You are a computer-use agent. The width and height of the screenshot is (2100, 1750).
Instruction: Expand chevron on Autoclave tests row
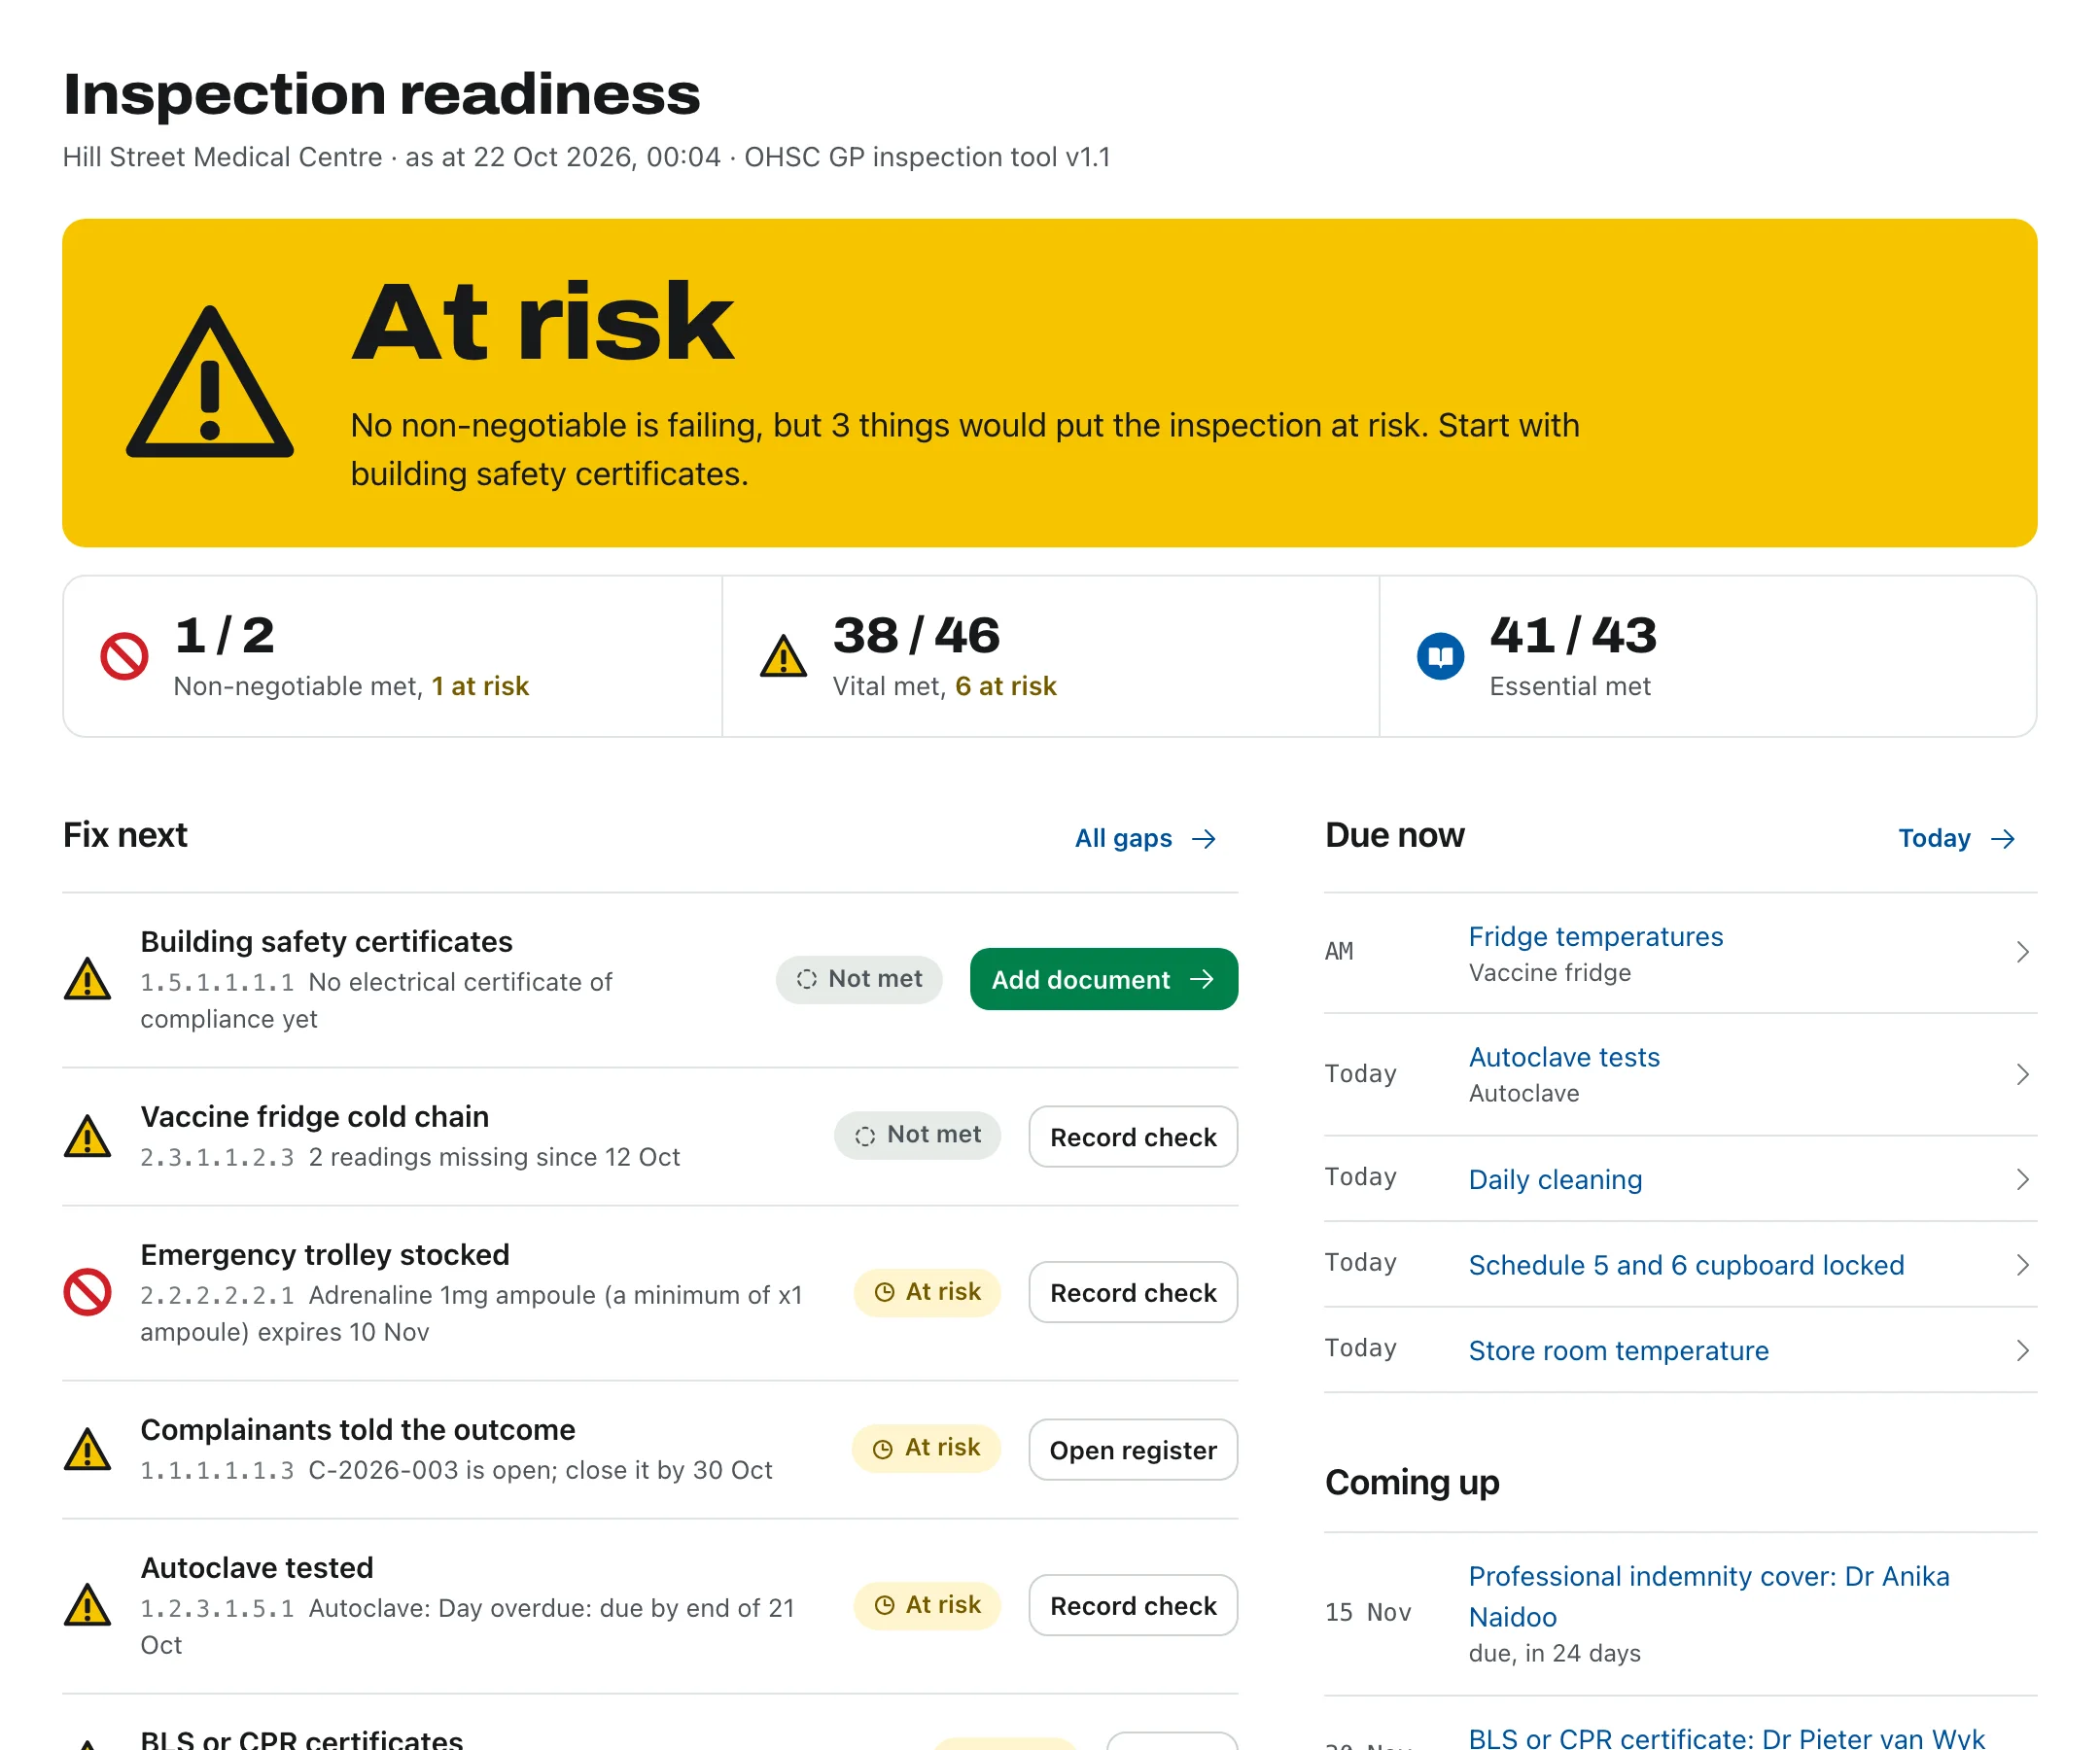click(x=2022, y=1075)
